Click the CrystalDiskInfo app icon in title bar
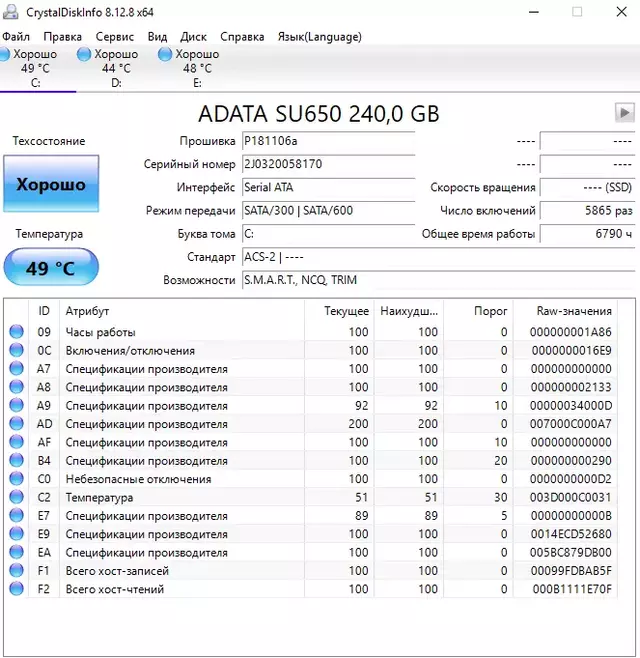The image size is (640, 658). point(10,12)
